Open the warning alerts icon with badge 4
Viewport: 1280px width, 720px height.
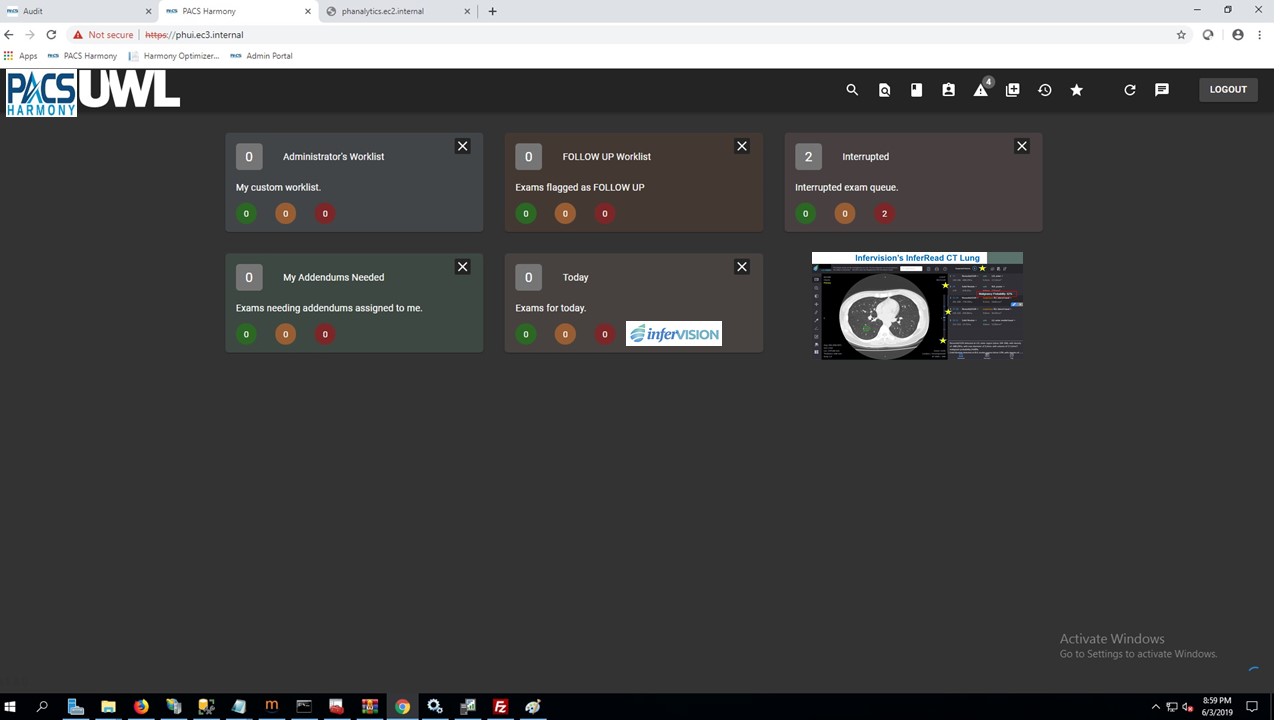pos(980,90)
